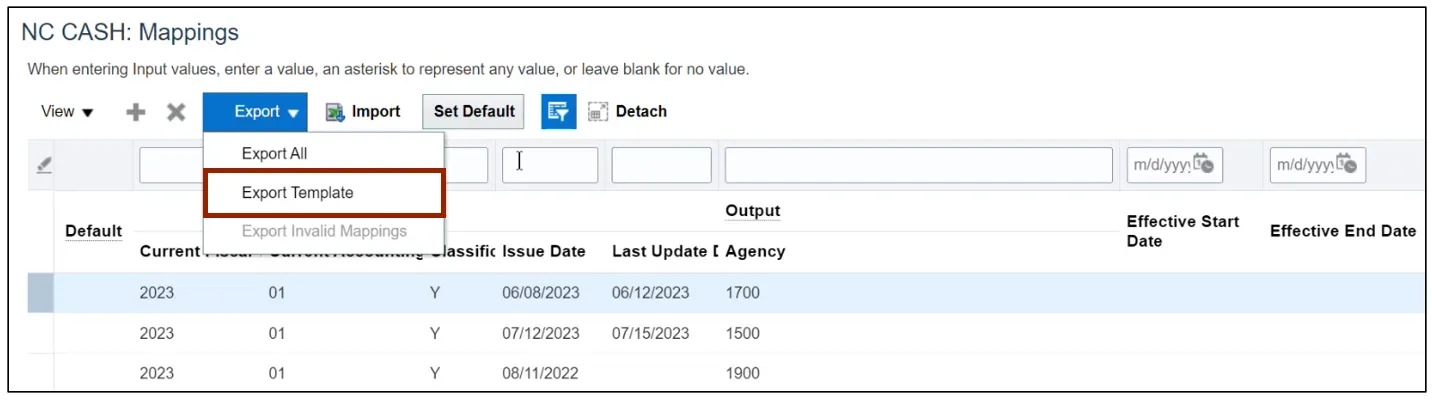Open the Effective End Date calendar picker
The image size is (1432, 400).
point(1347,165)
